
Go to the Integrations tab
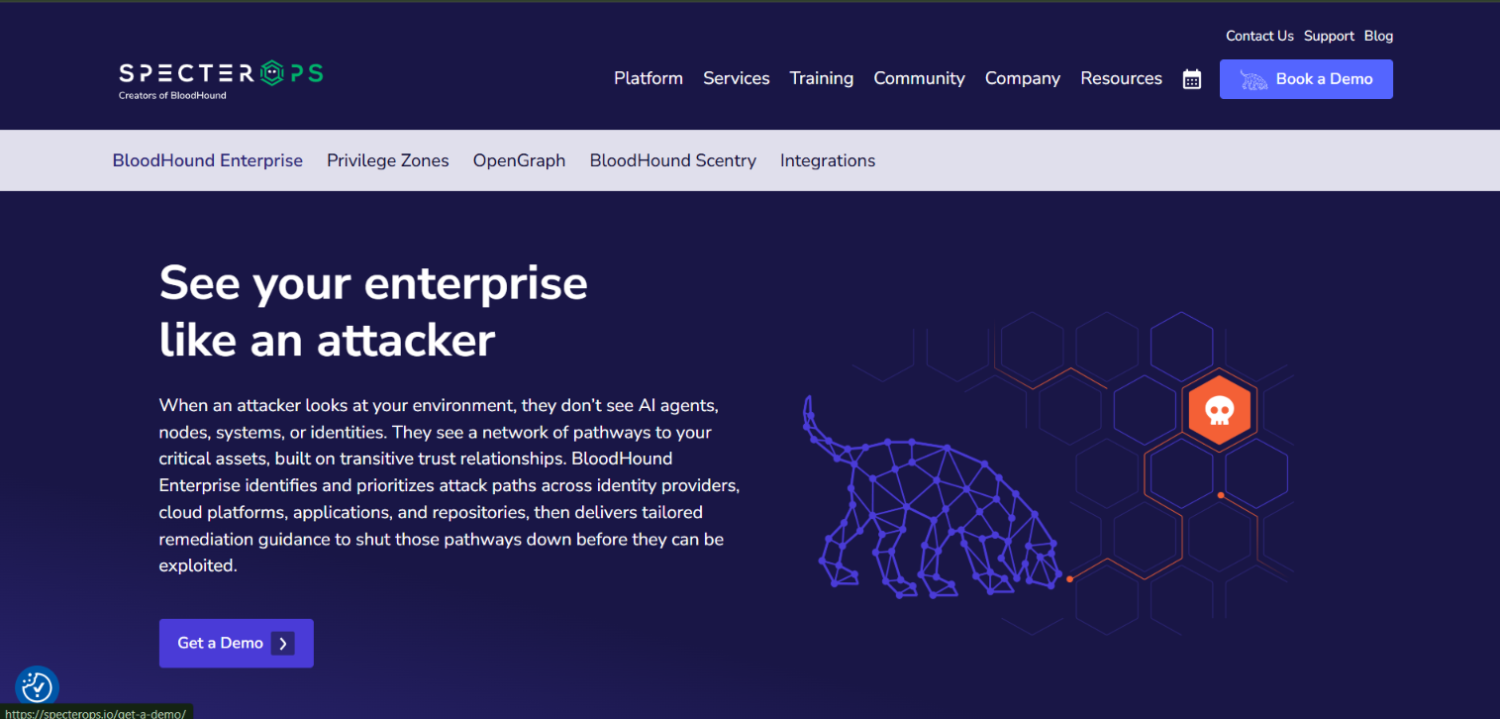(828, 160)
